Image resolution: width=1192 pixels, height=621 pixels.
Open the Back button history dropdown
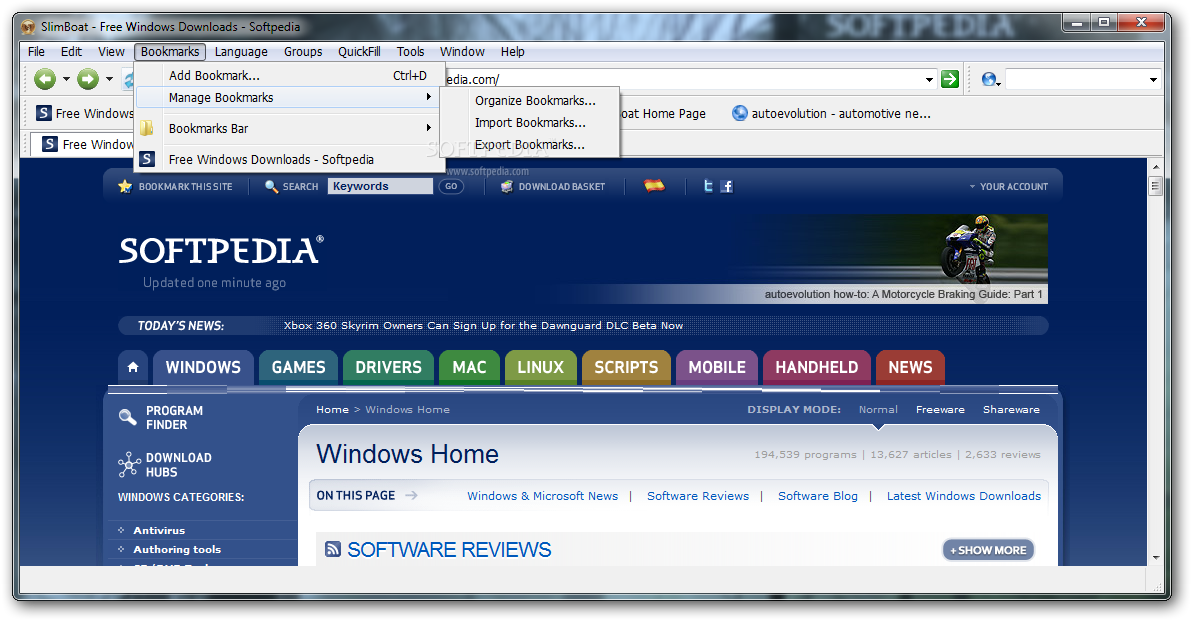[x=66, y=79]
